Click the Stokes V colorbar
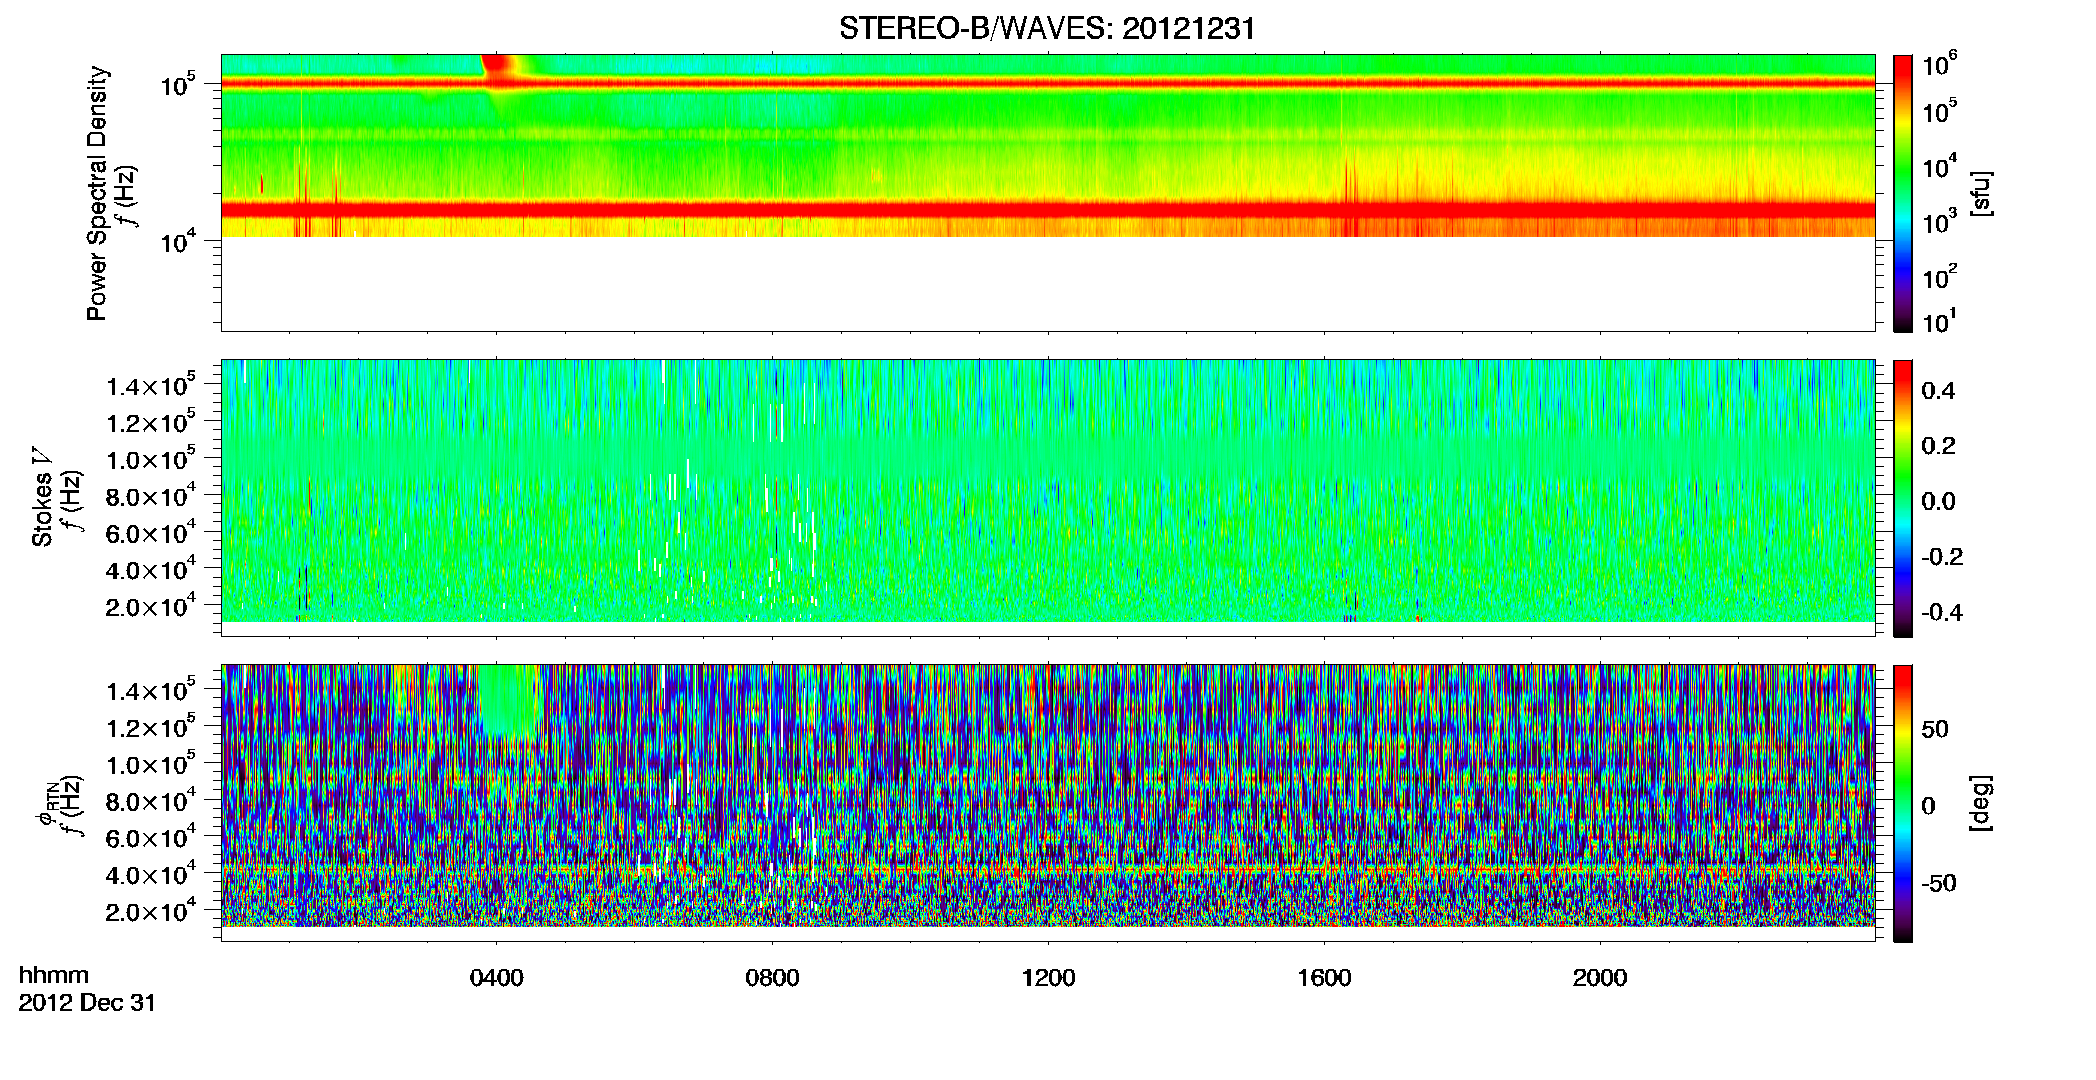 (x=1903, y=498)
